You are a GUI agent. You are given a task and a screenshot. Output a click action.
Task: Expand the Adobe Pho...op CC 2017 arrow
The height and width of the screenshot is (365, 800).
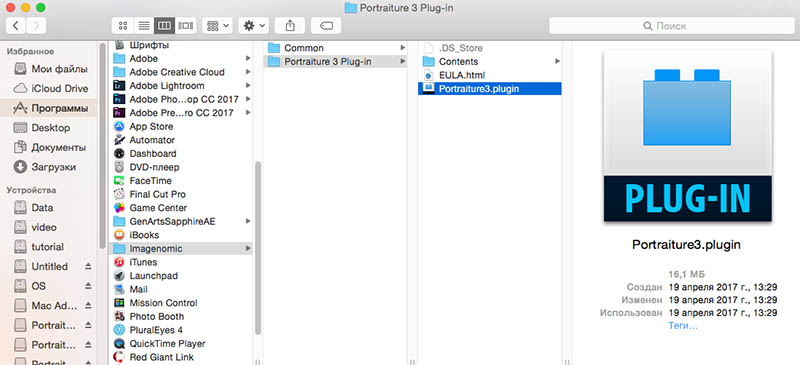click(x=248, y=99)
